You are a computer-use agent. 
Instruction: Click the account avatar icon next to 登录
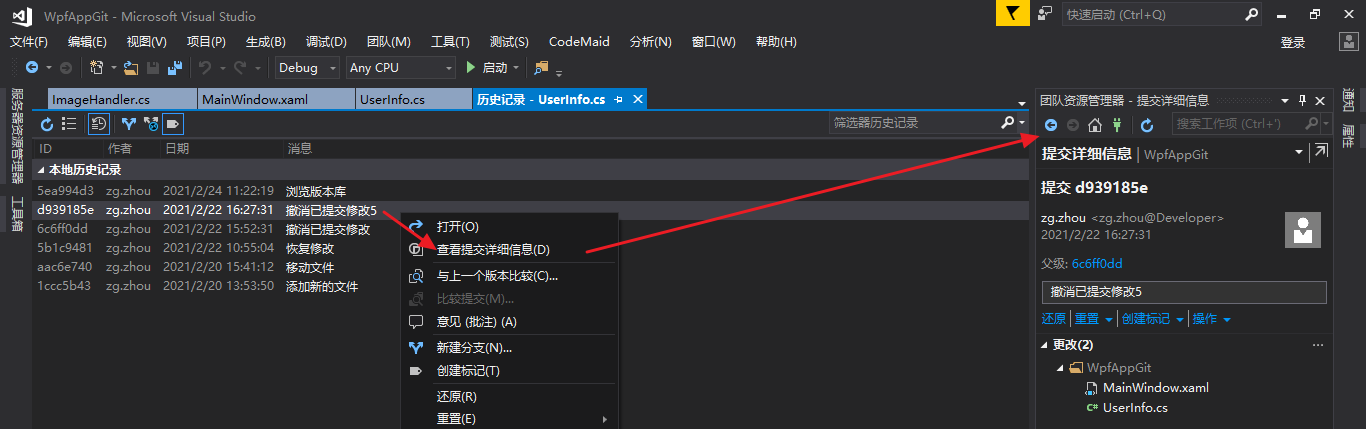click(x=1348, y=42)
